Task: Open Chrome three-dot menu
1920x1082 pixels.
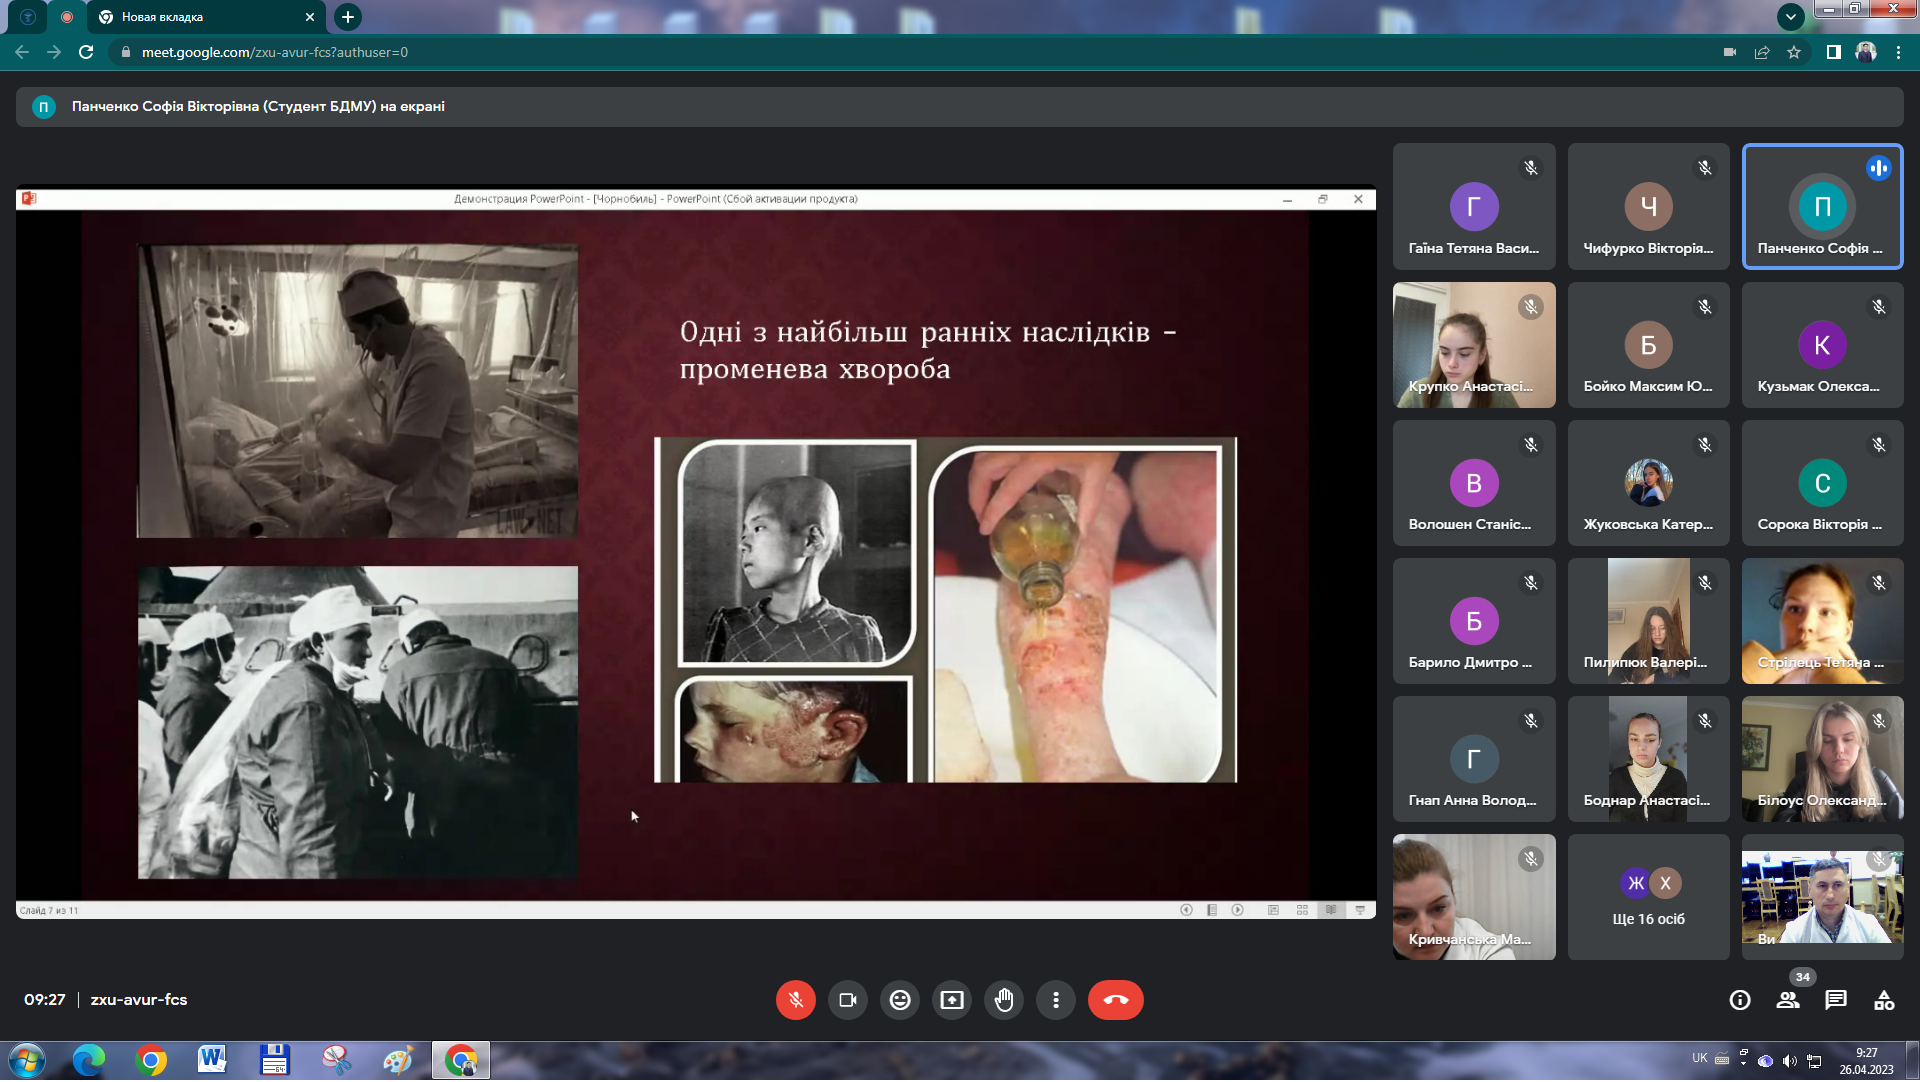Action: pyautogui.click(x=1898, y=52)
